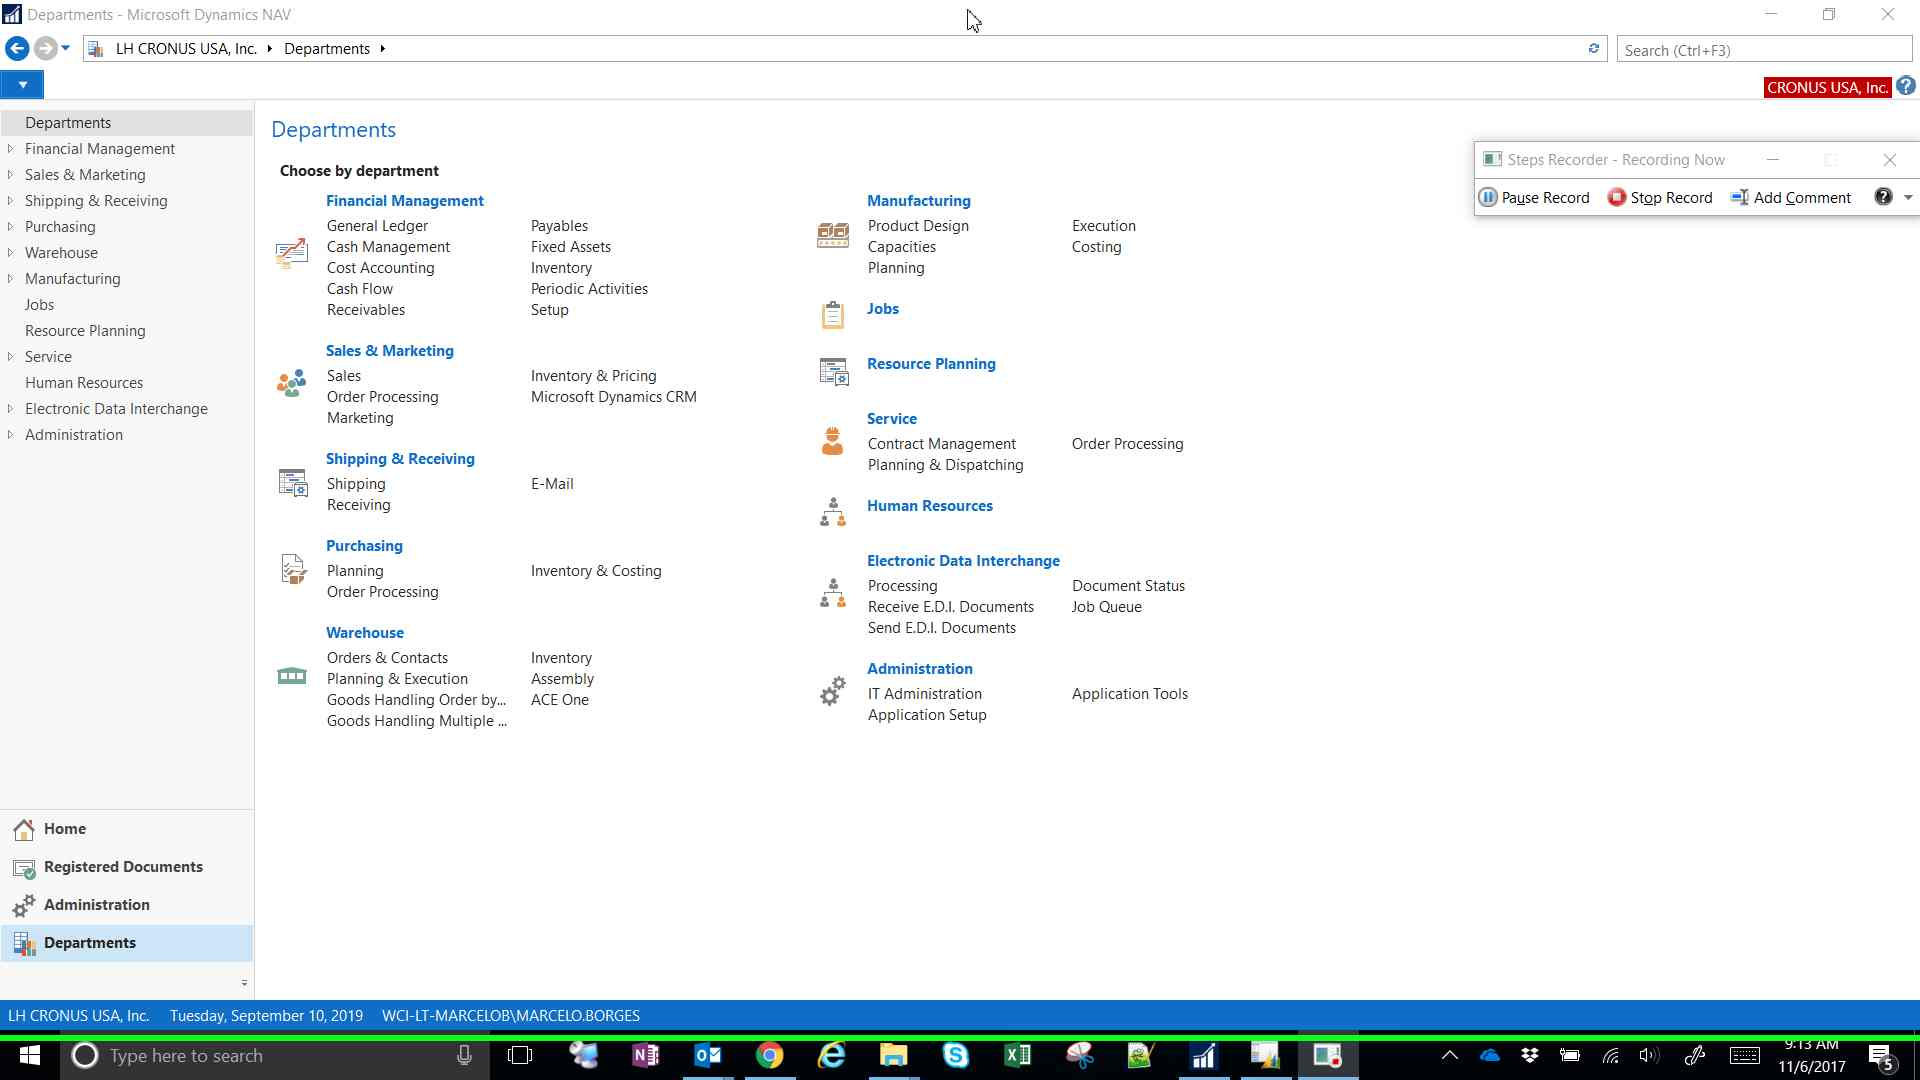Click the Back navigation arrow
The height and width of the screenshot is (1080, 1920).
click(x=17, y=48)
